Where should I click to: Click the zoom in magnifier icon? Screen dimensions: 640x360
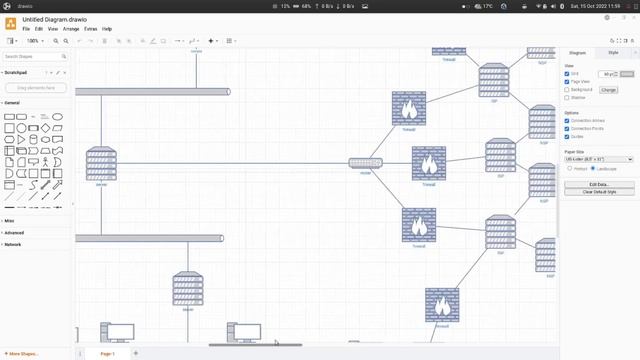point(56,41)
